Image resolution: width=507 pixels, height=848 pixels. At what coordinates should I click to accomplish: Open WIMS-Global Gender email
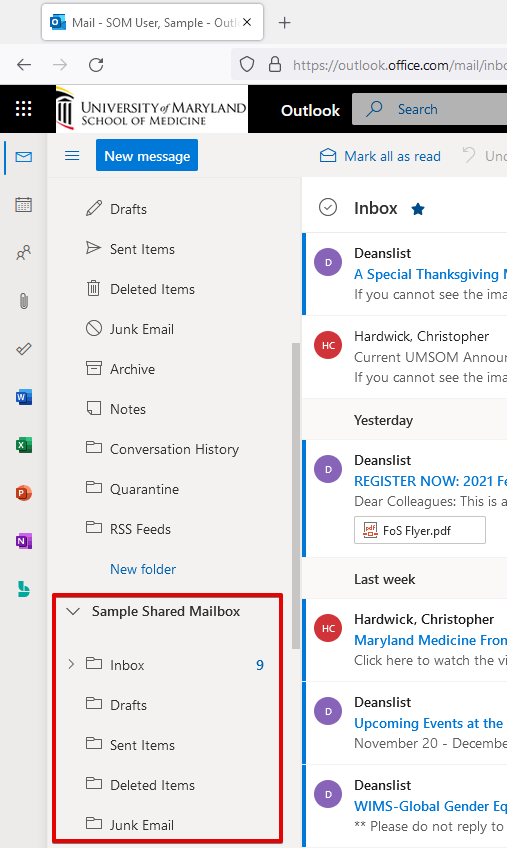click(406, 806)
